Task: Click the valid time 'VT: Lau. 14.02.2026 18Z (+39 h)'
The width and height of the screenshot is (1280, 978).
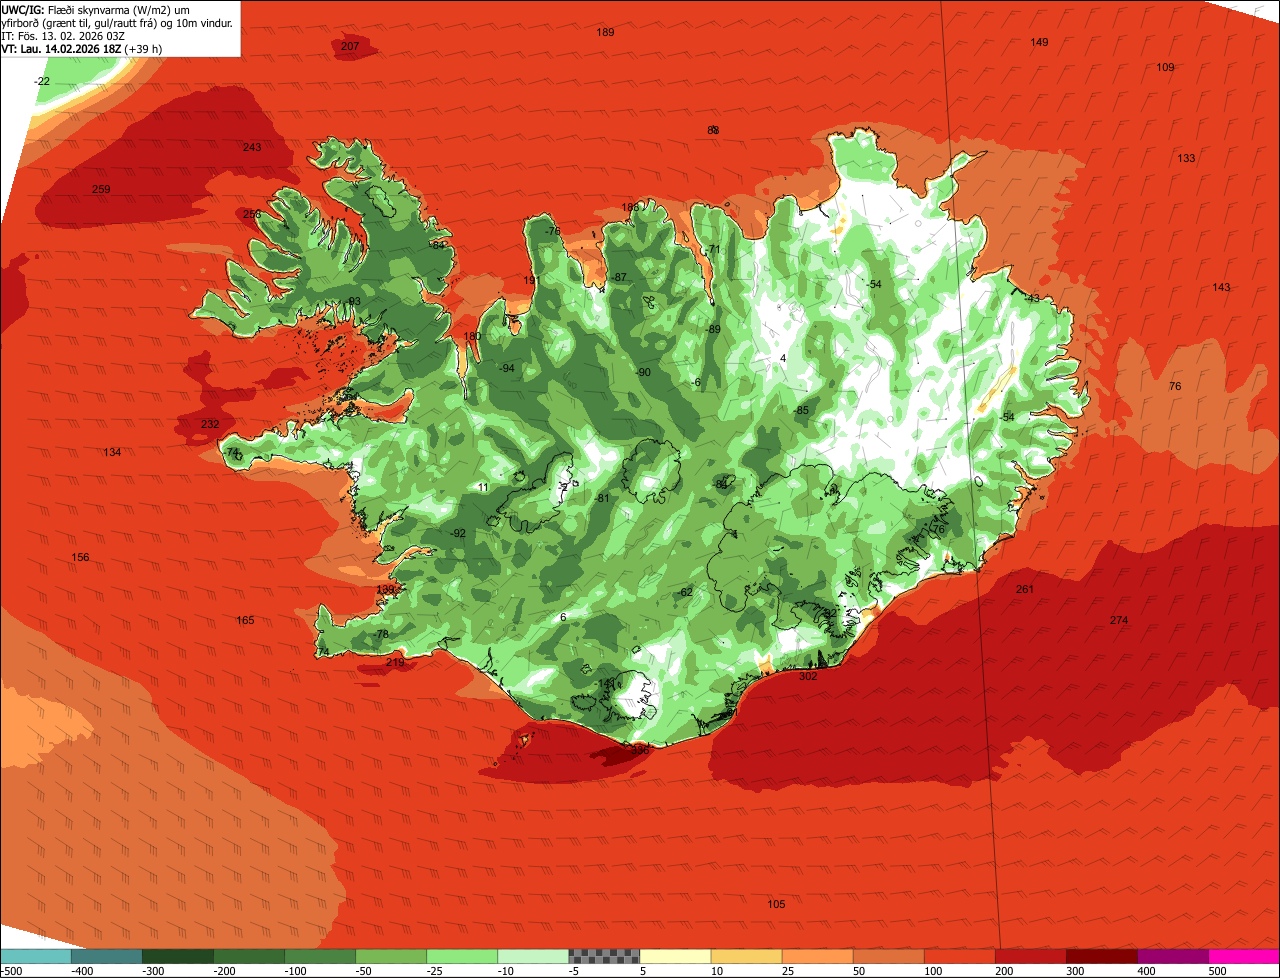Action: tap(81, 48)
